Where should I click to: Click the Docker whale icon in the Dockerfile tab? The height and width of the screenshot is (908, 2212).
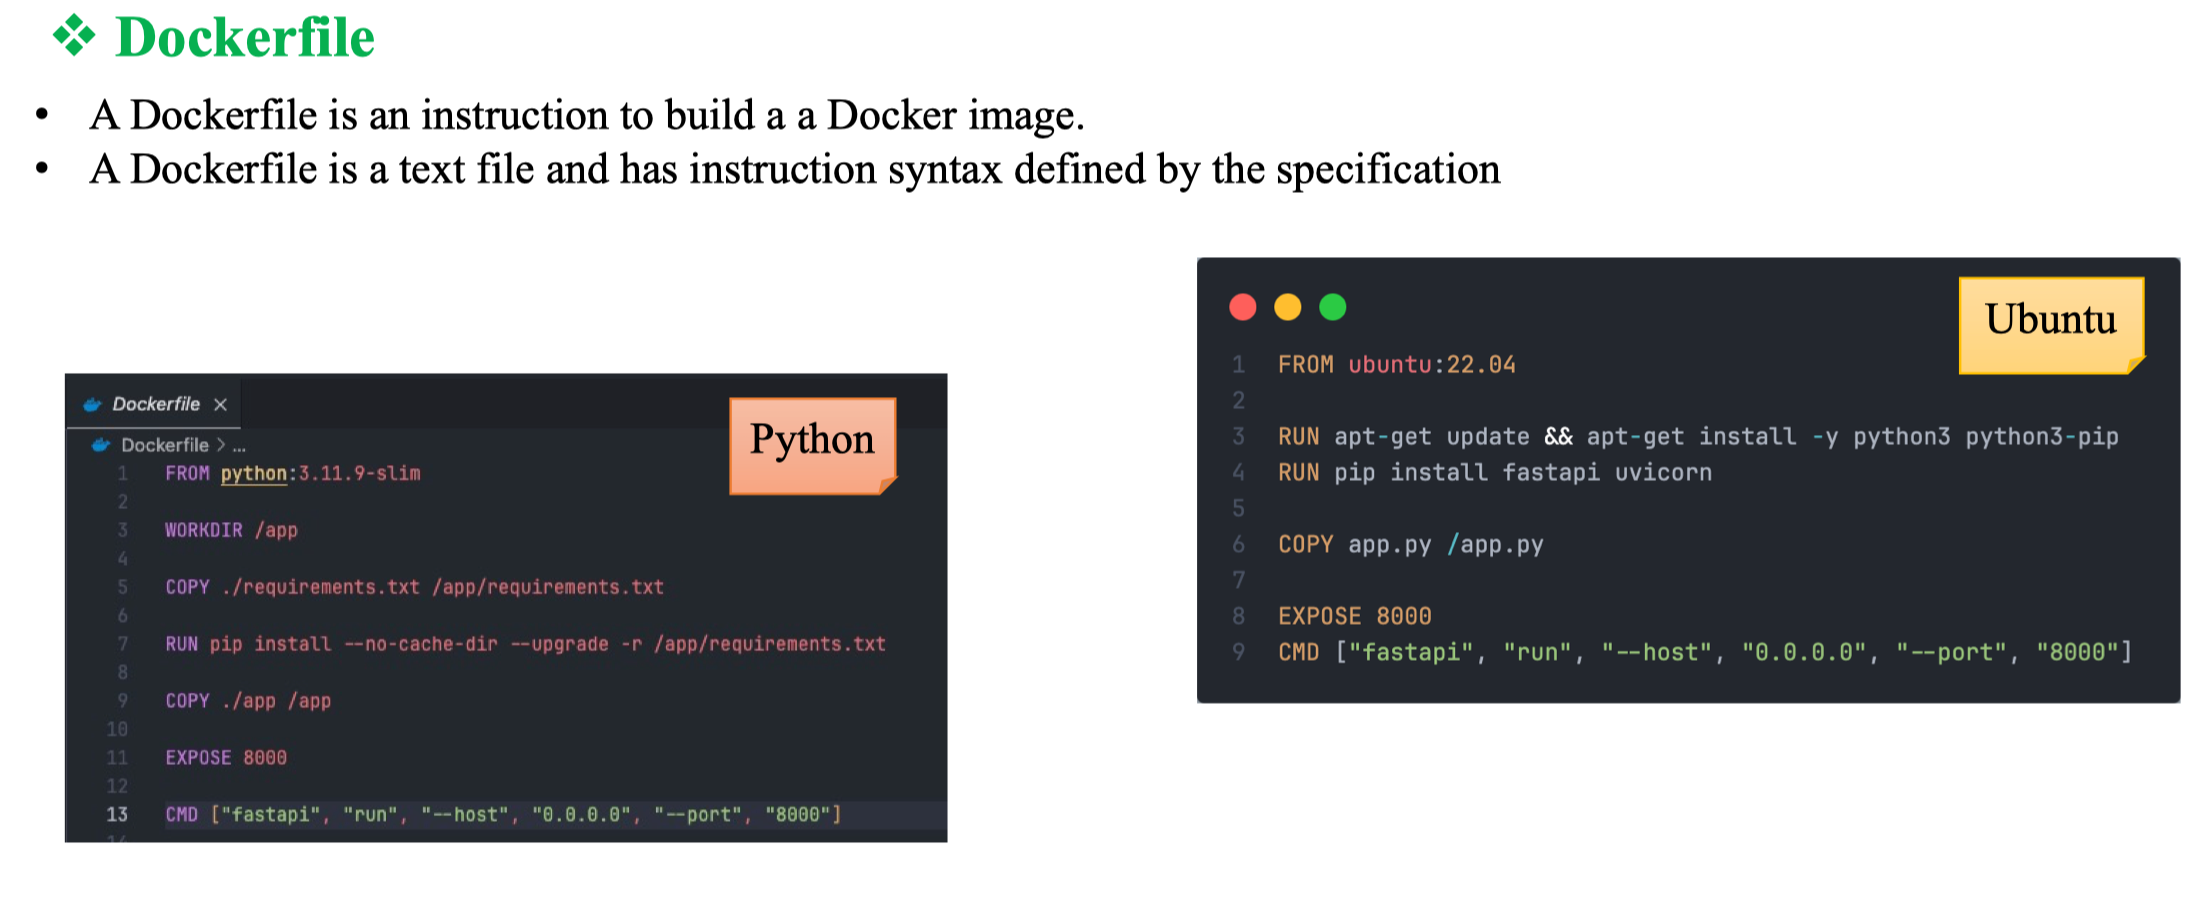point(93,405)
